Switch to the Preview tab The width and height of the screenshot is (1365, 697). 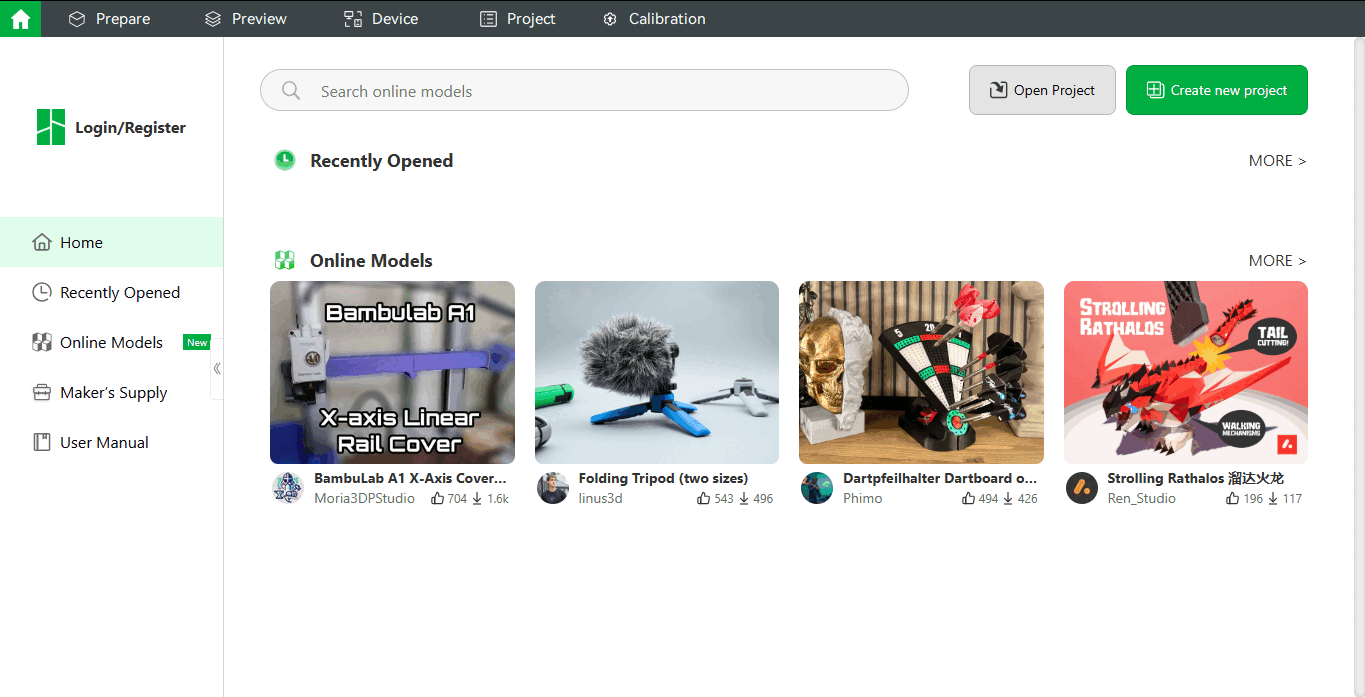coord(245,19)
